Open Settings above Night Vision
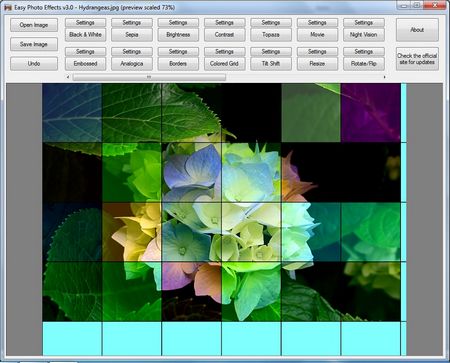Viewport: 450px width, 363px height. 364,23
